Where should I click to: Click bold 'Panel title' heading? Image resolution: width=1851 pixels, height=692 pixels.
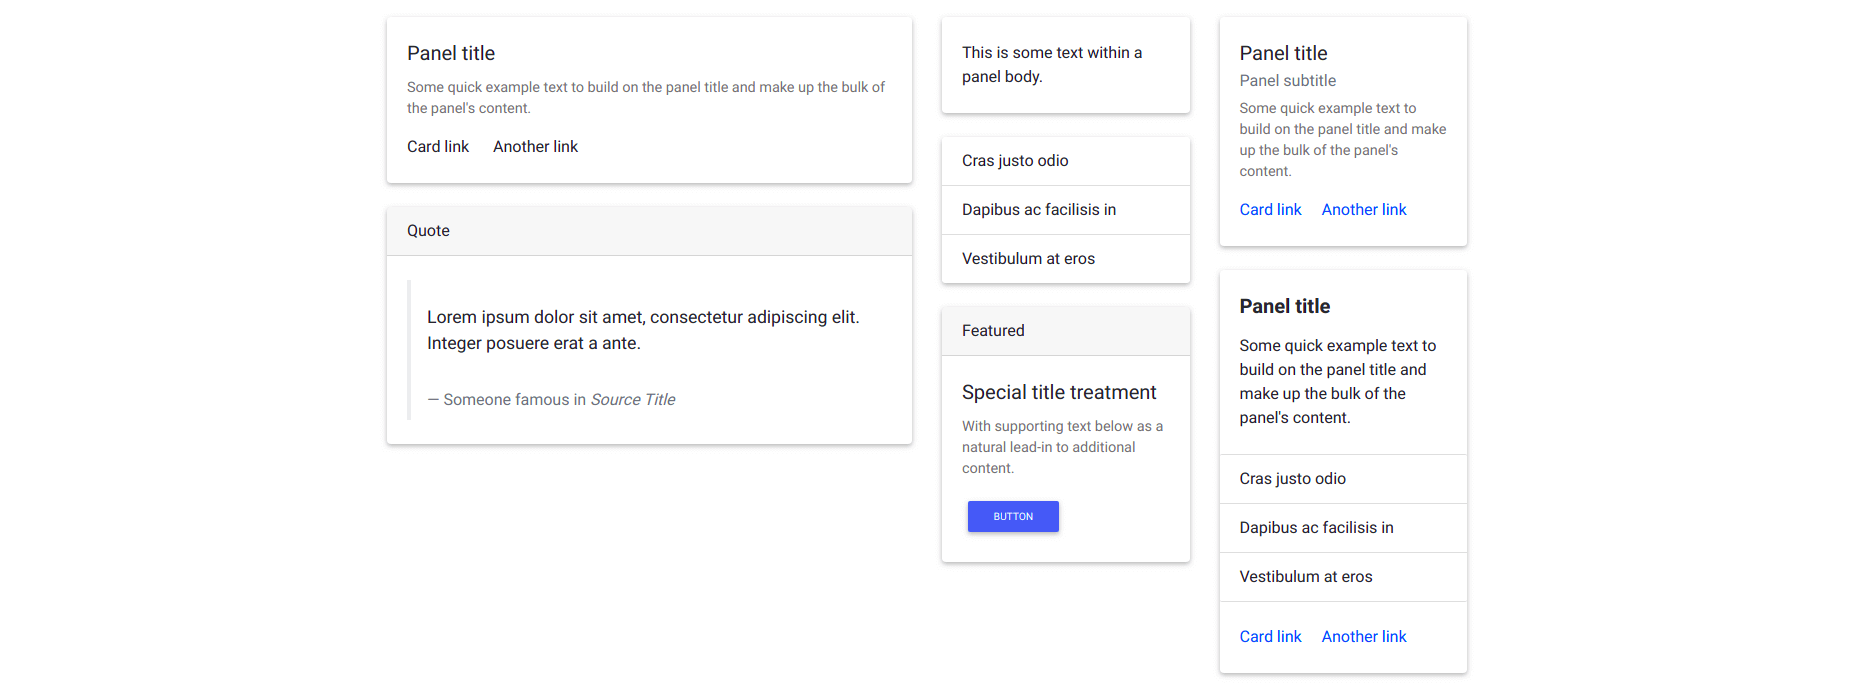coord(1284,306)
